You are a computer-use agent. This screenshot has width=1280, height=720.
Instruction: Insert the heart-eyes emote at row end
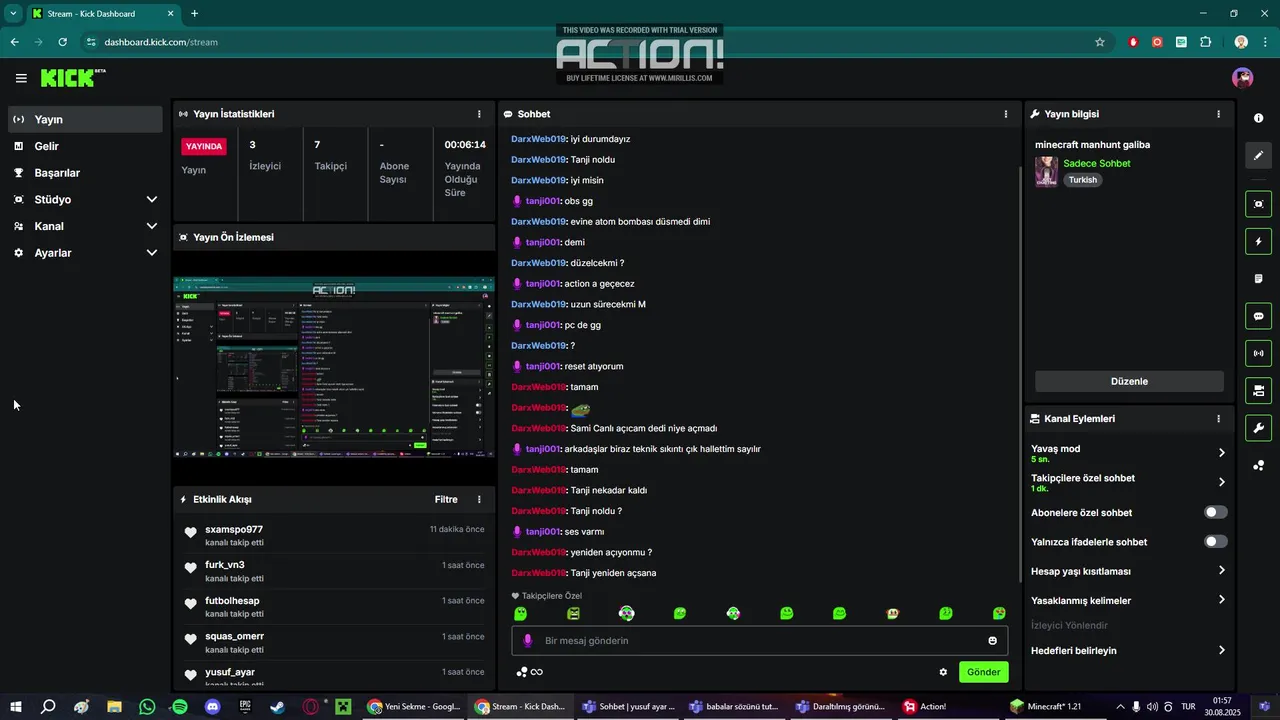coord(999,613)
